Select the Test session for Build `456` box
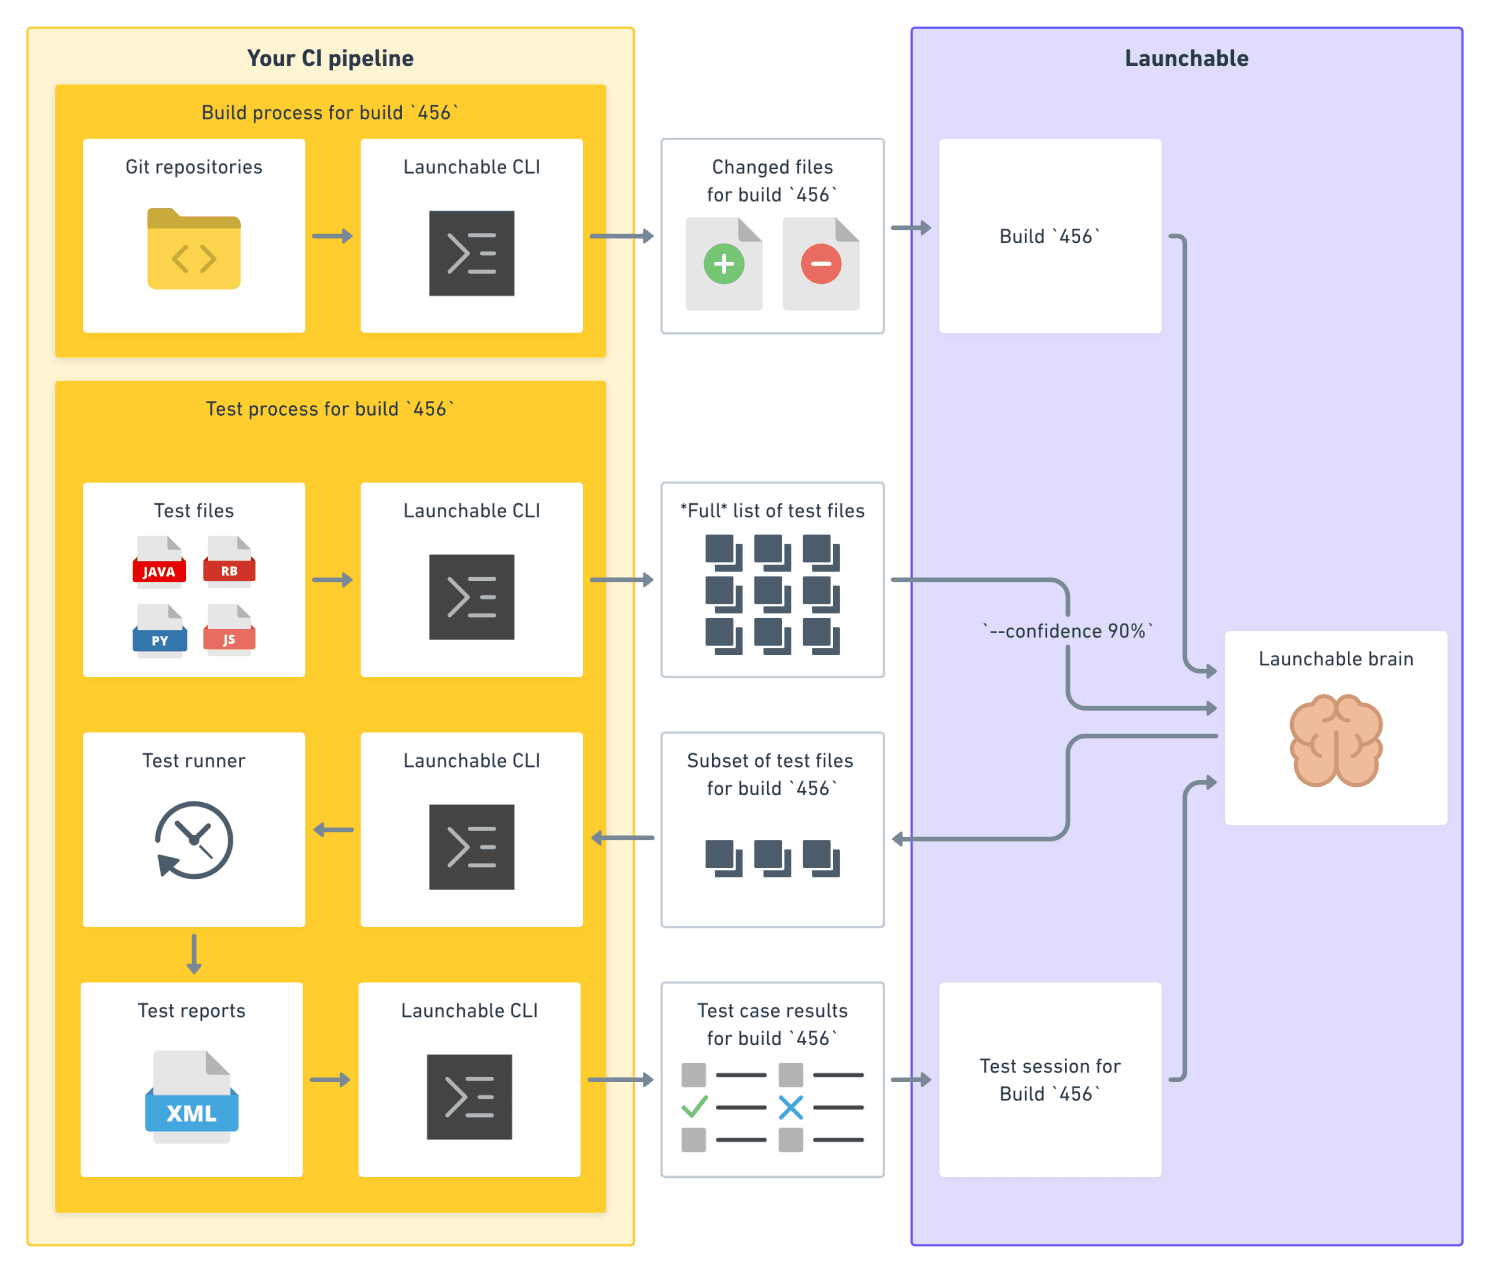Image resolution: width=1490 pixels, height=1273 pixels. 1050,1080
